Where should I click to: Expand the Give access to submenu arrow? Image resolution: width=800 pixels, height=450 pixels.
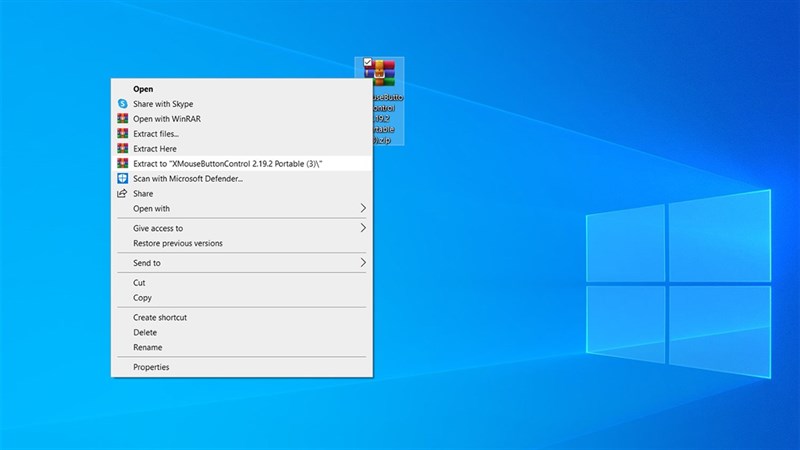(x=363, y=228)
